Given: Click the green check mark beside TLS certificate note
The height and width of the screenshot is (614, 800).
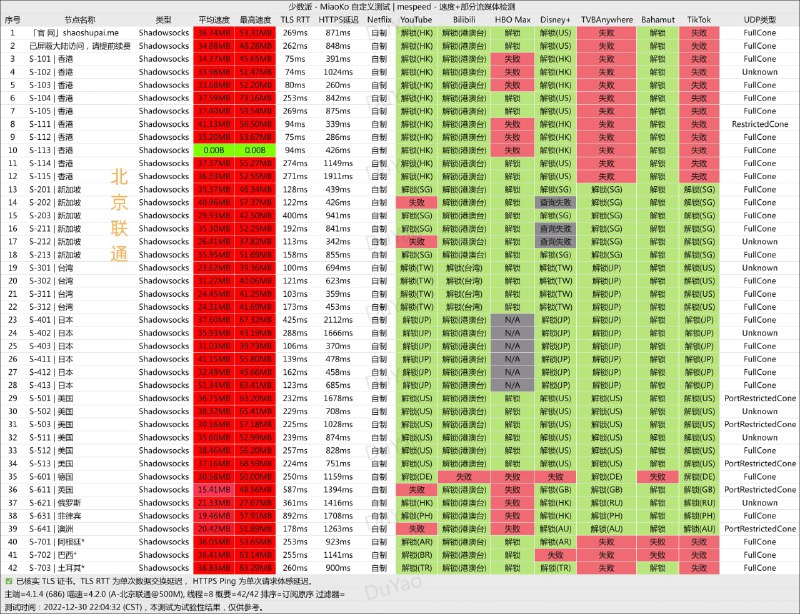Looking at the screenshot, I should pos(9,581).
